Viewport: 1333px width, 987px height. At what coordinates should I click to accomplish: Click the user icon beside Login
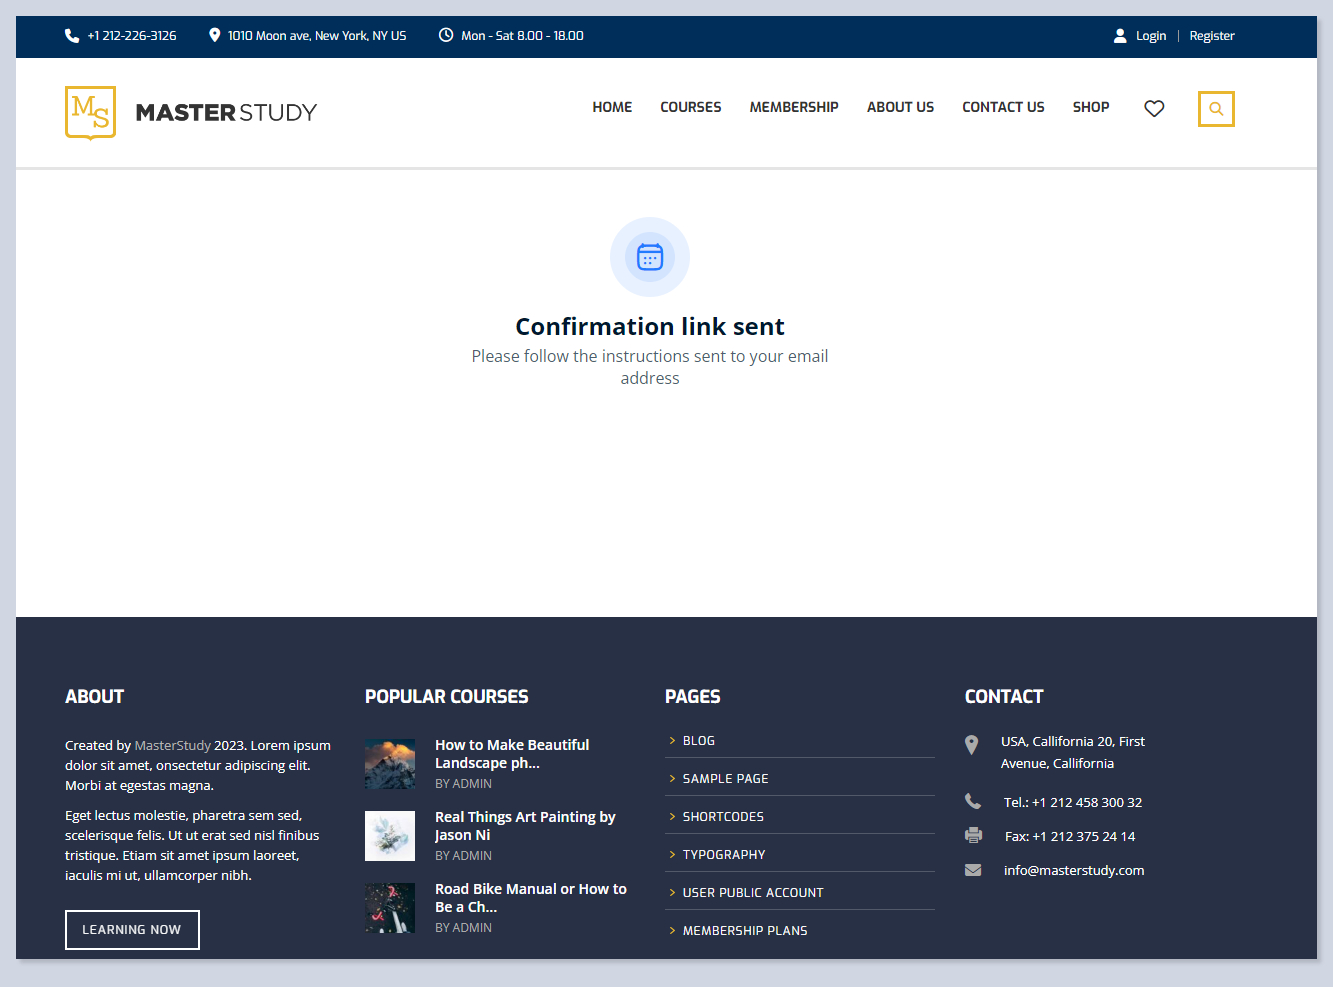[1120, 36]
